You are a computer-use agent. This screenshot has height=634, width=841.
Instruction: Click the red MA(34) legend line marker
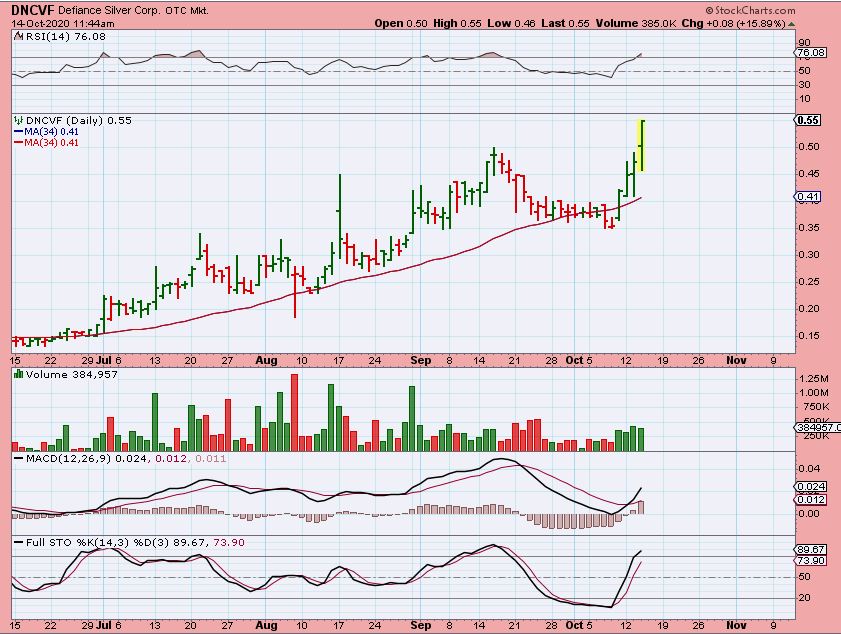pos(18,143)
